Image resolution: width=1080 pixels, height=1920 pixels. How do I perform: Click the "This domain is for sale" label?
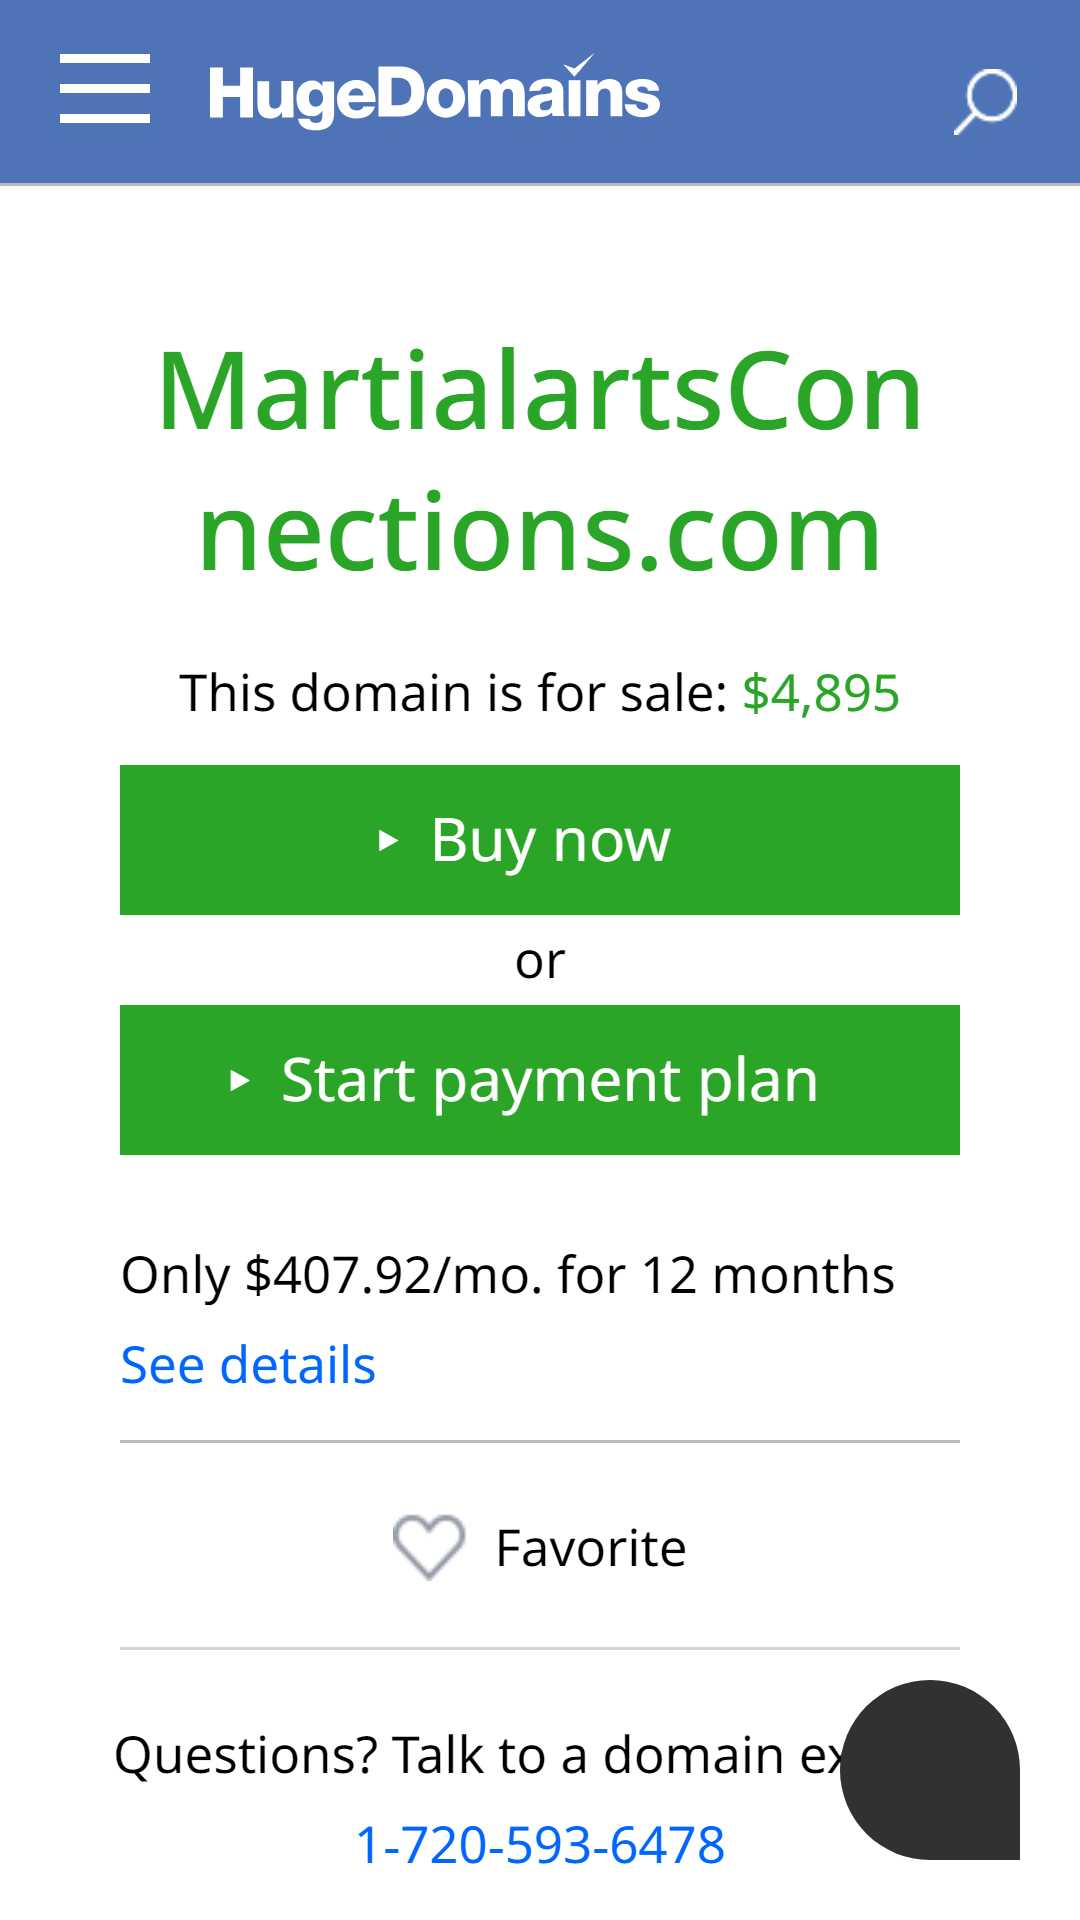(454, 693)
